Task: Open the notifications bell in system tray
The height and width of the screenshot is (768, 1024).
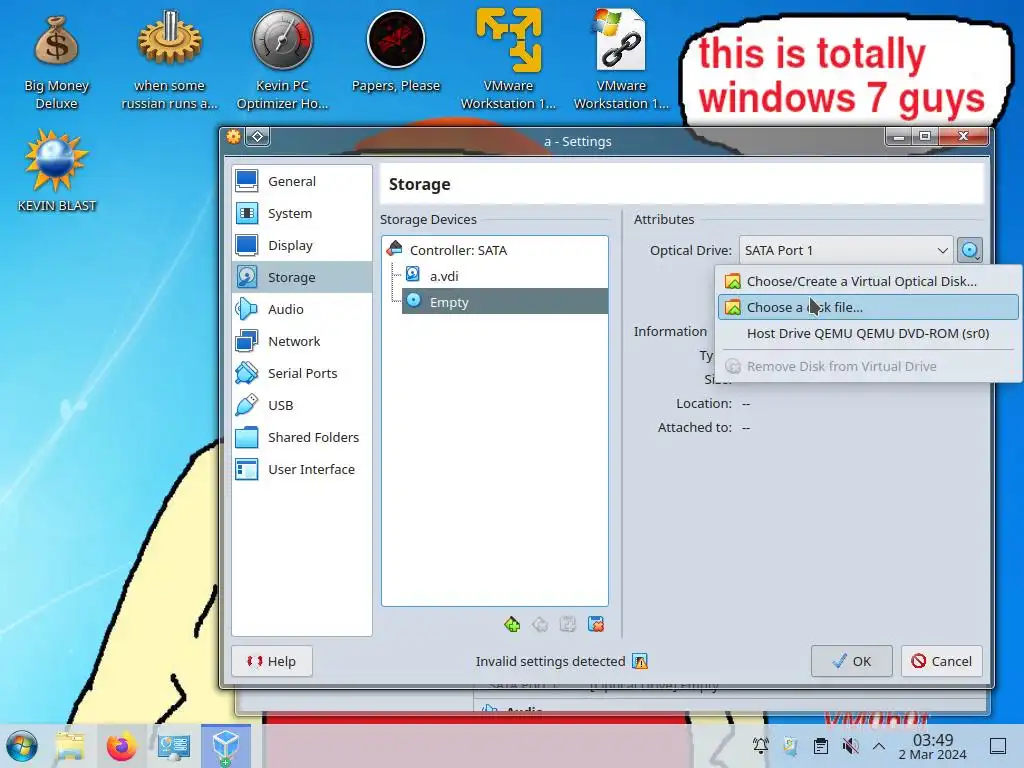Action: [761, 746]
